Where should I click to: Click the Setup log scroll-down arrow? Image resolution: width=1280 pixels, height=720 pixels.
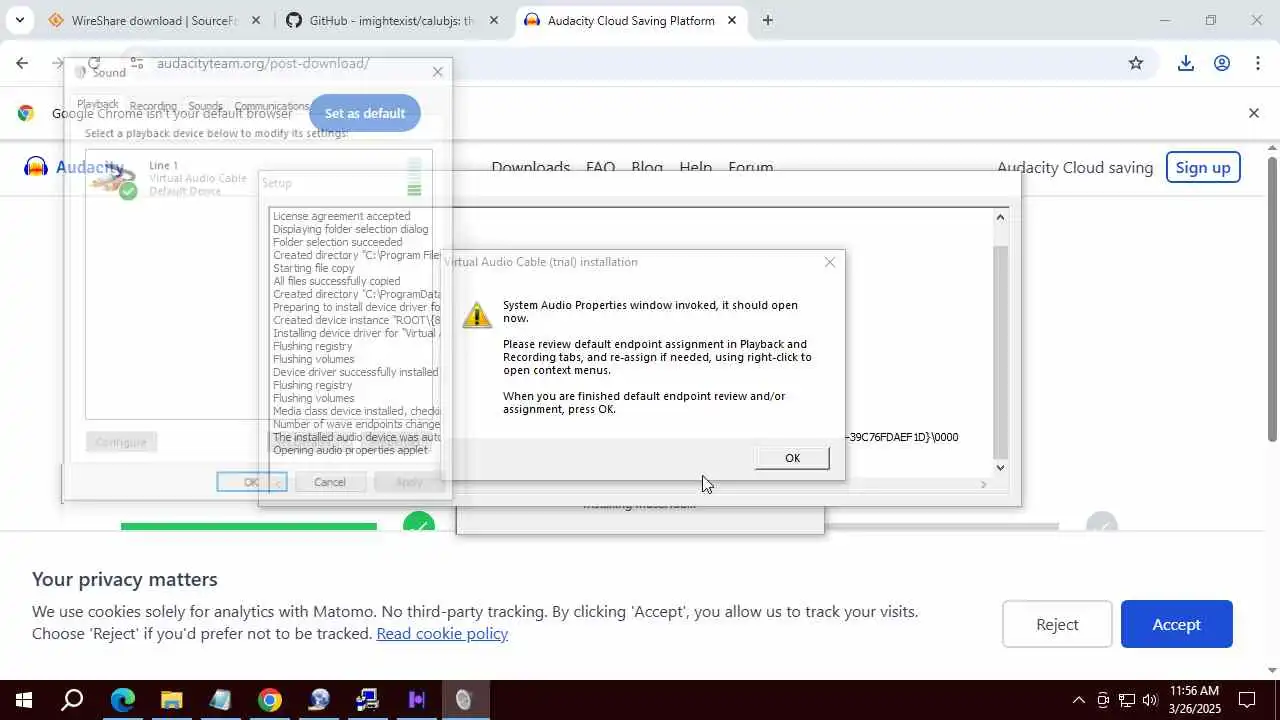click(1000, 467)
